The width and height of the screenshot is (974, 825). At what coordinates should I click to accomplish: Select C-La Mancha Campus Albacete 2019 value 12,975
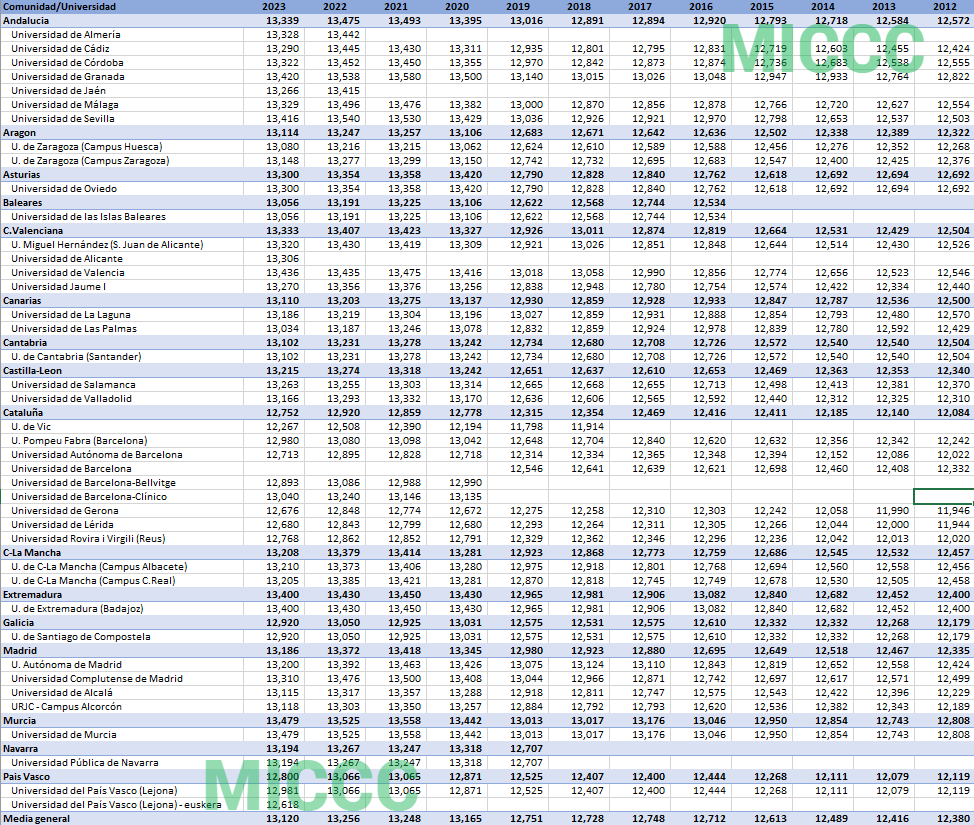coord(526,566)
